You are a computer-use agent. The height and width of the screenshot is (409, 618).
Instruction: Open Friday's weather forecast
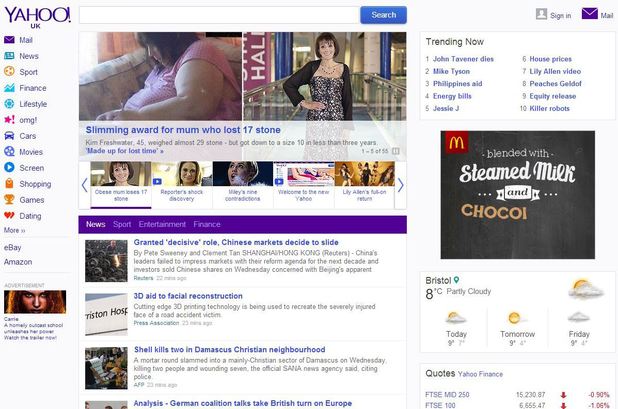point(579,328)
